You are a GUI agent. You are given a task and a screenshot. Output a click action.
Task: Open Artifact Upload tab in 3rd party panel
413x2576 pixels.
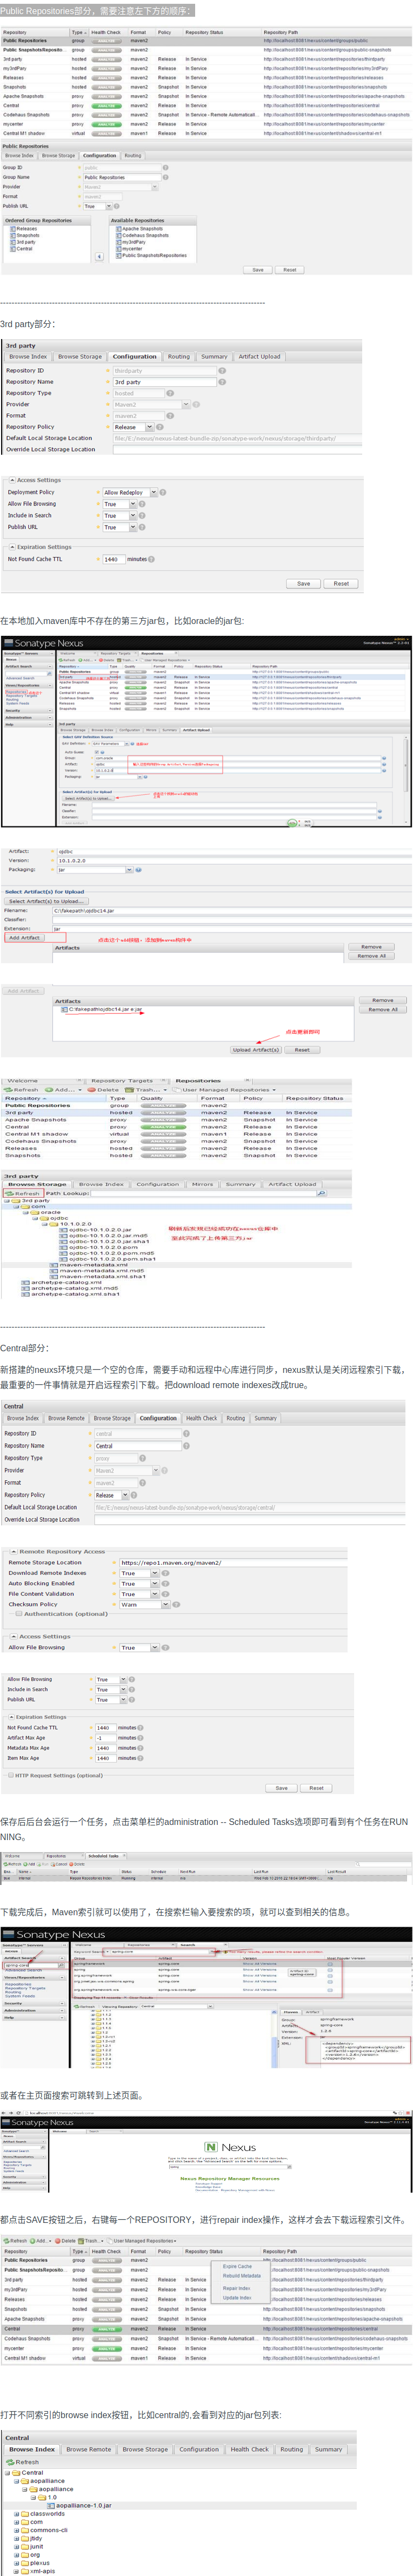point(259,357)
